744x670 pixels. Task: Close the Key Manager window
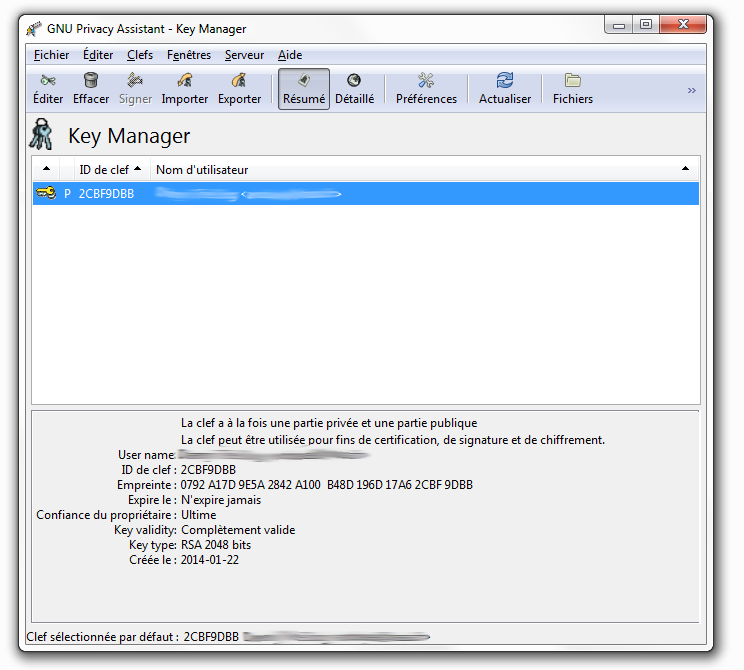point(683,25)
